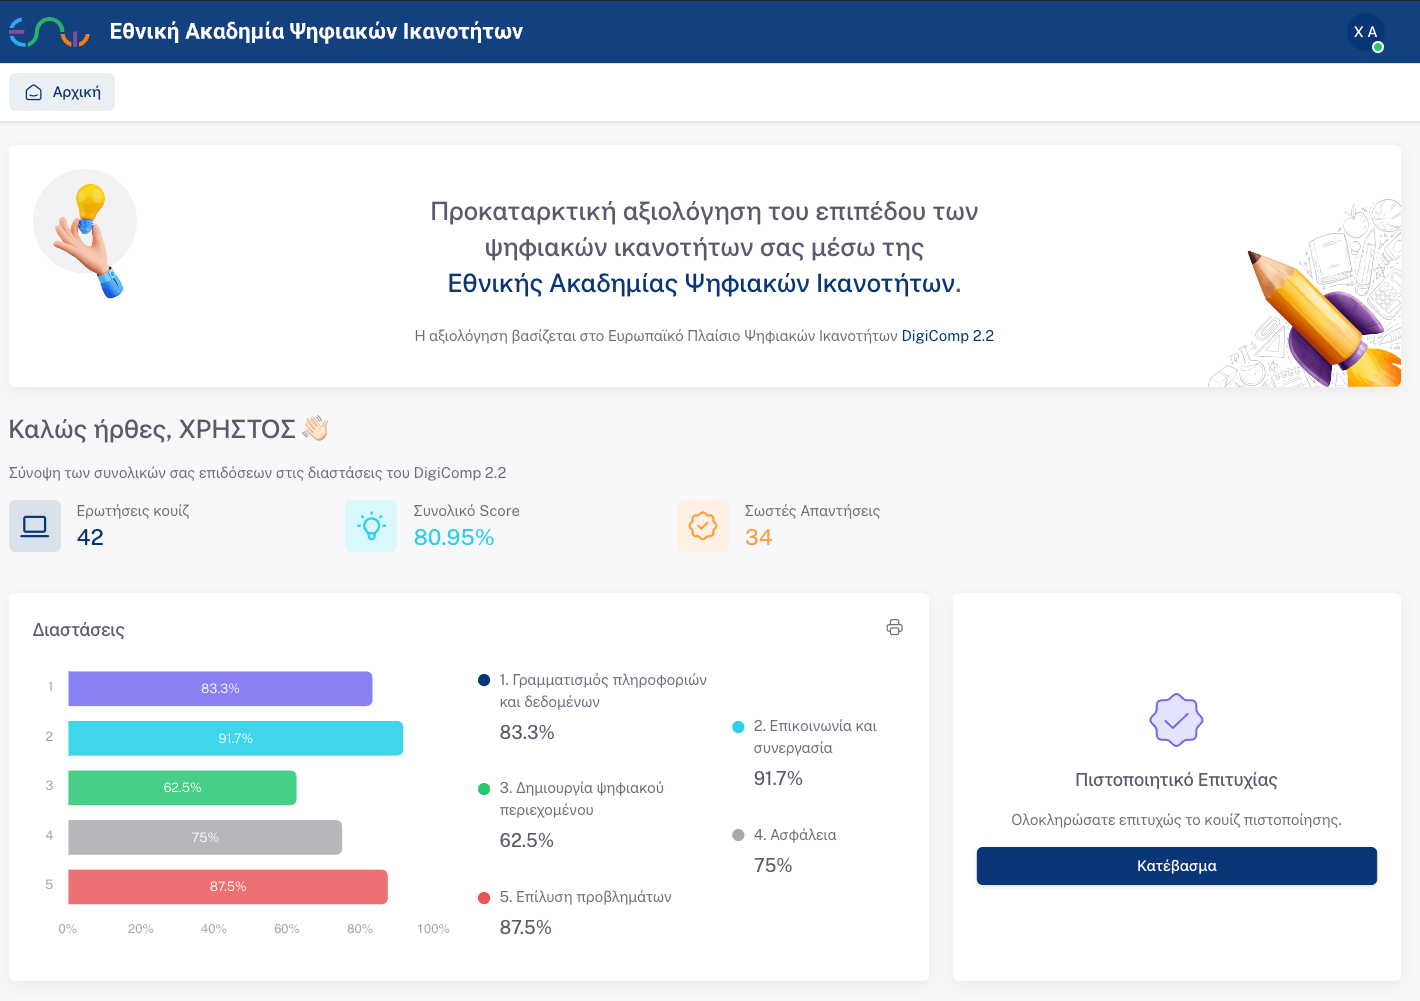Viewport: 1420px width, 1001px height.
Task: Click the 'Εθνική Ακαδημία Ψηφιακών Ικανοτήτων' header title
Action: coord(315,31)
